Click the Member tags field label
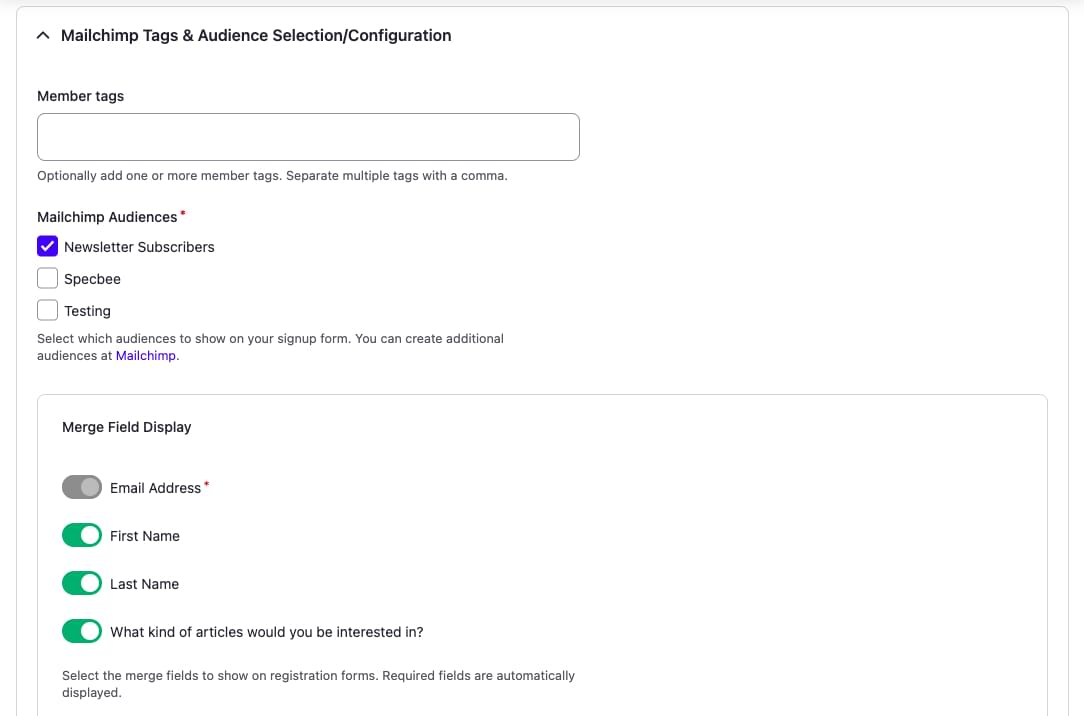 80,96
